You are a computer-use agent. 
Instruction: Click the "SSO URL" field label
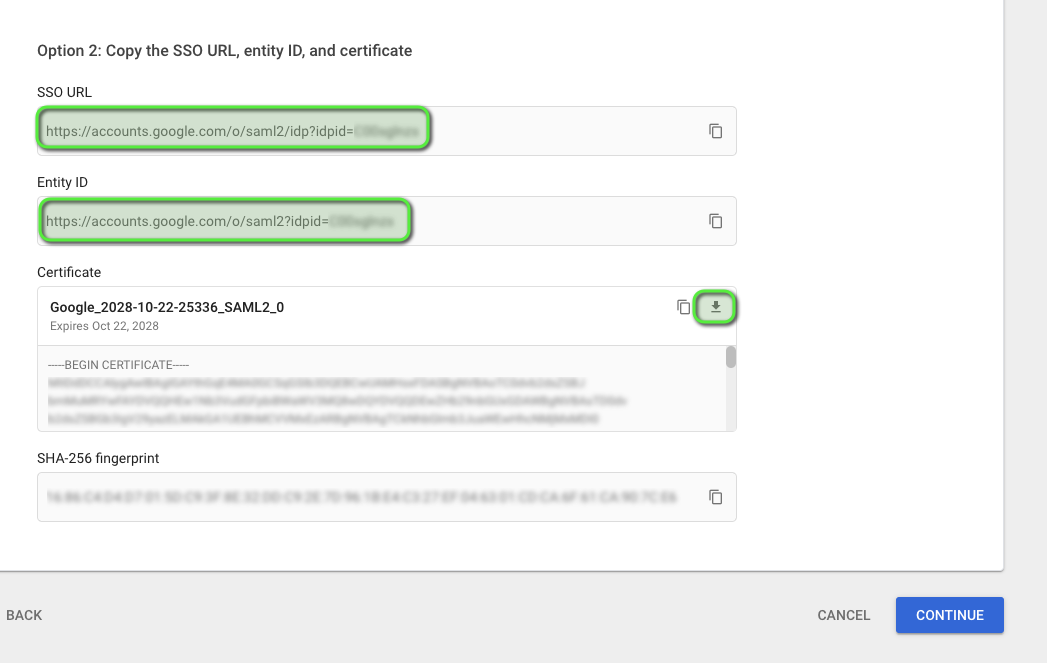coord(64,92)
